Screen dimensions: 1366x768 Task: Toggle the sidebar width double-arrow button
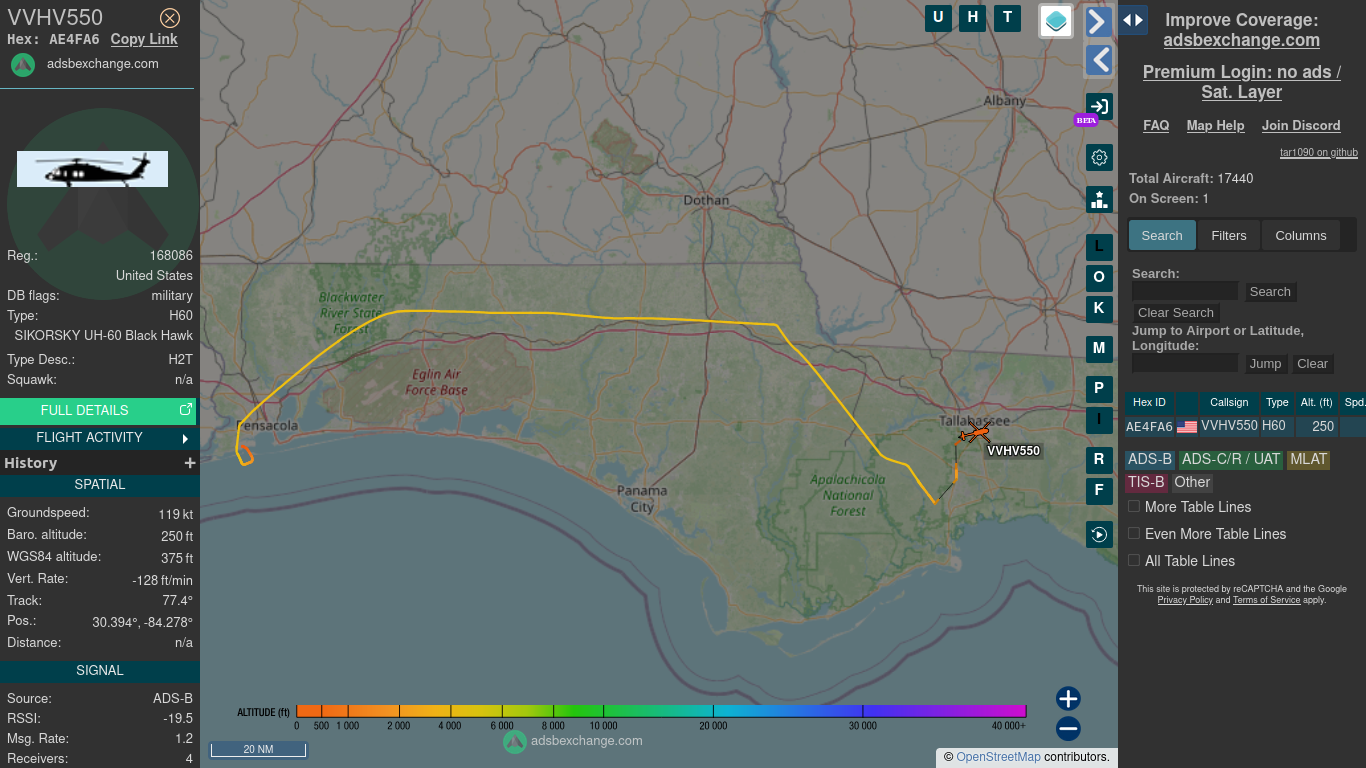(x=1132, y=20)
